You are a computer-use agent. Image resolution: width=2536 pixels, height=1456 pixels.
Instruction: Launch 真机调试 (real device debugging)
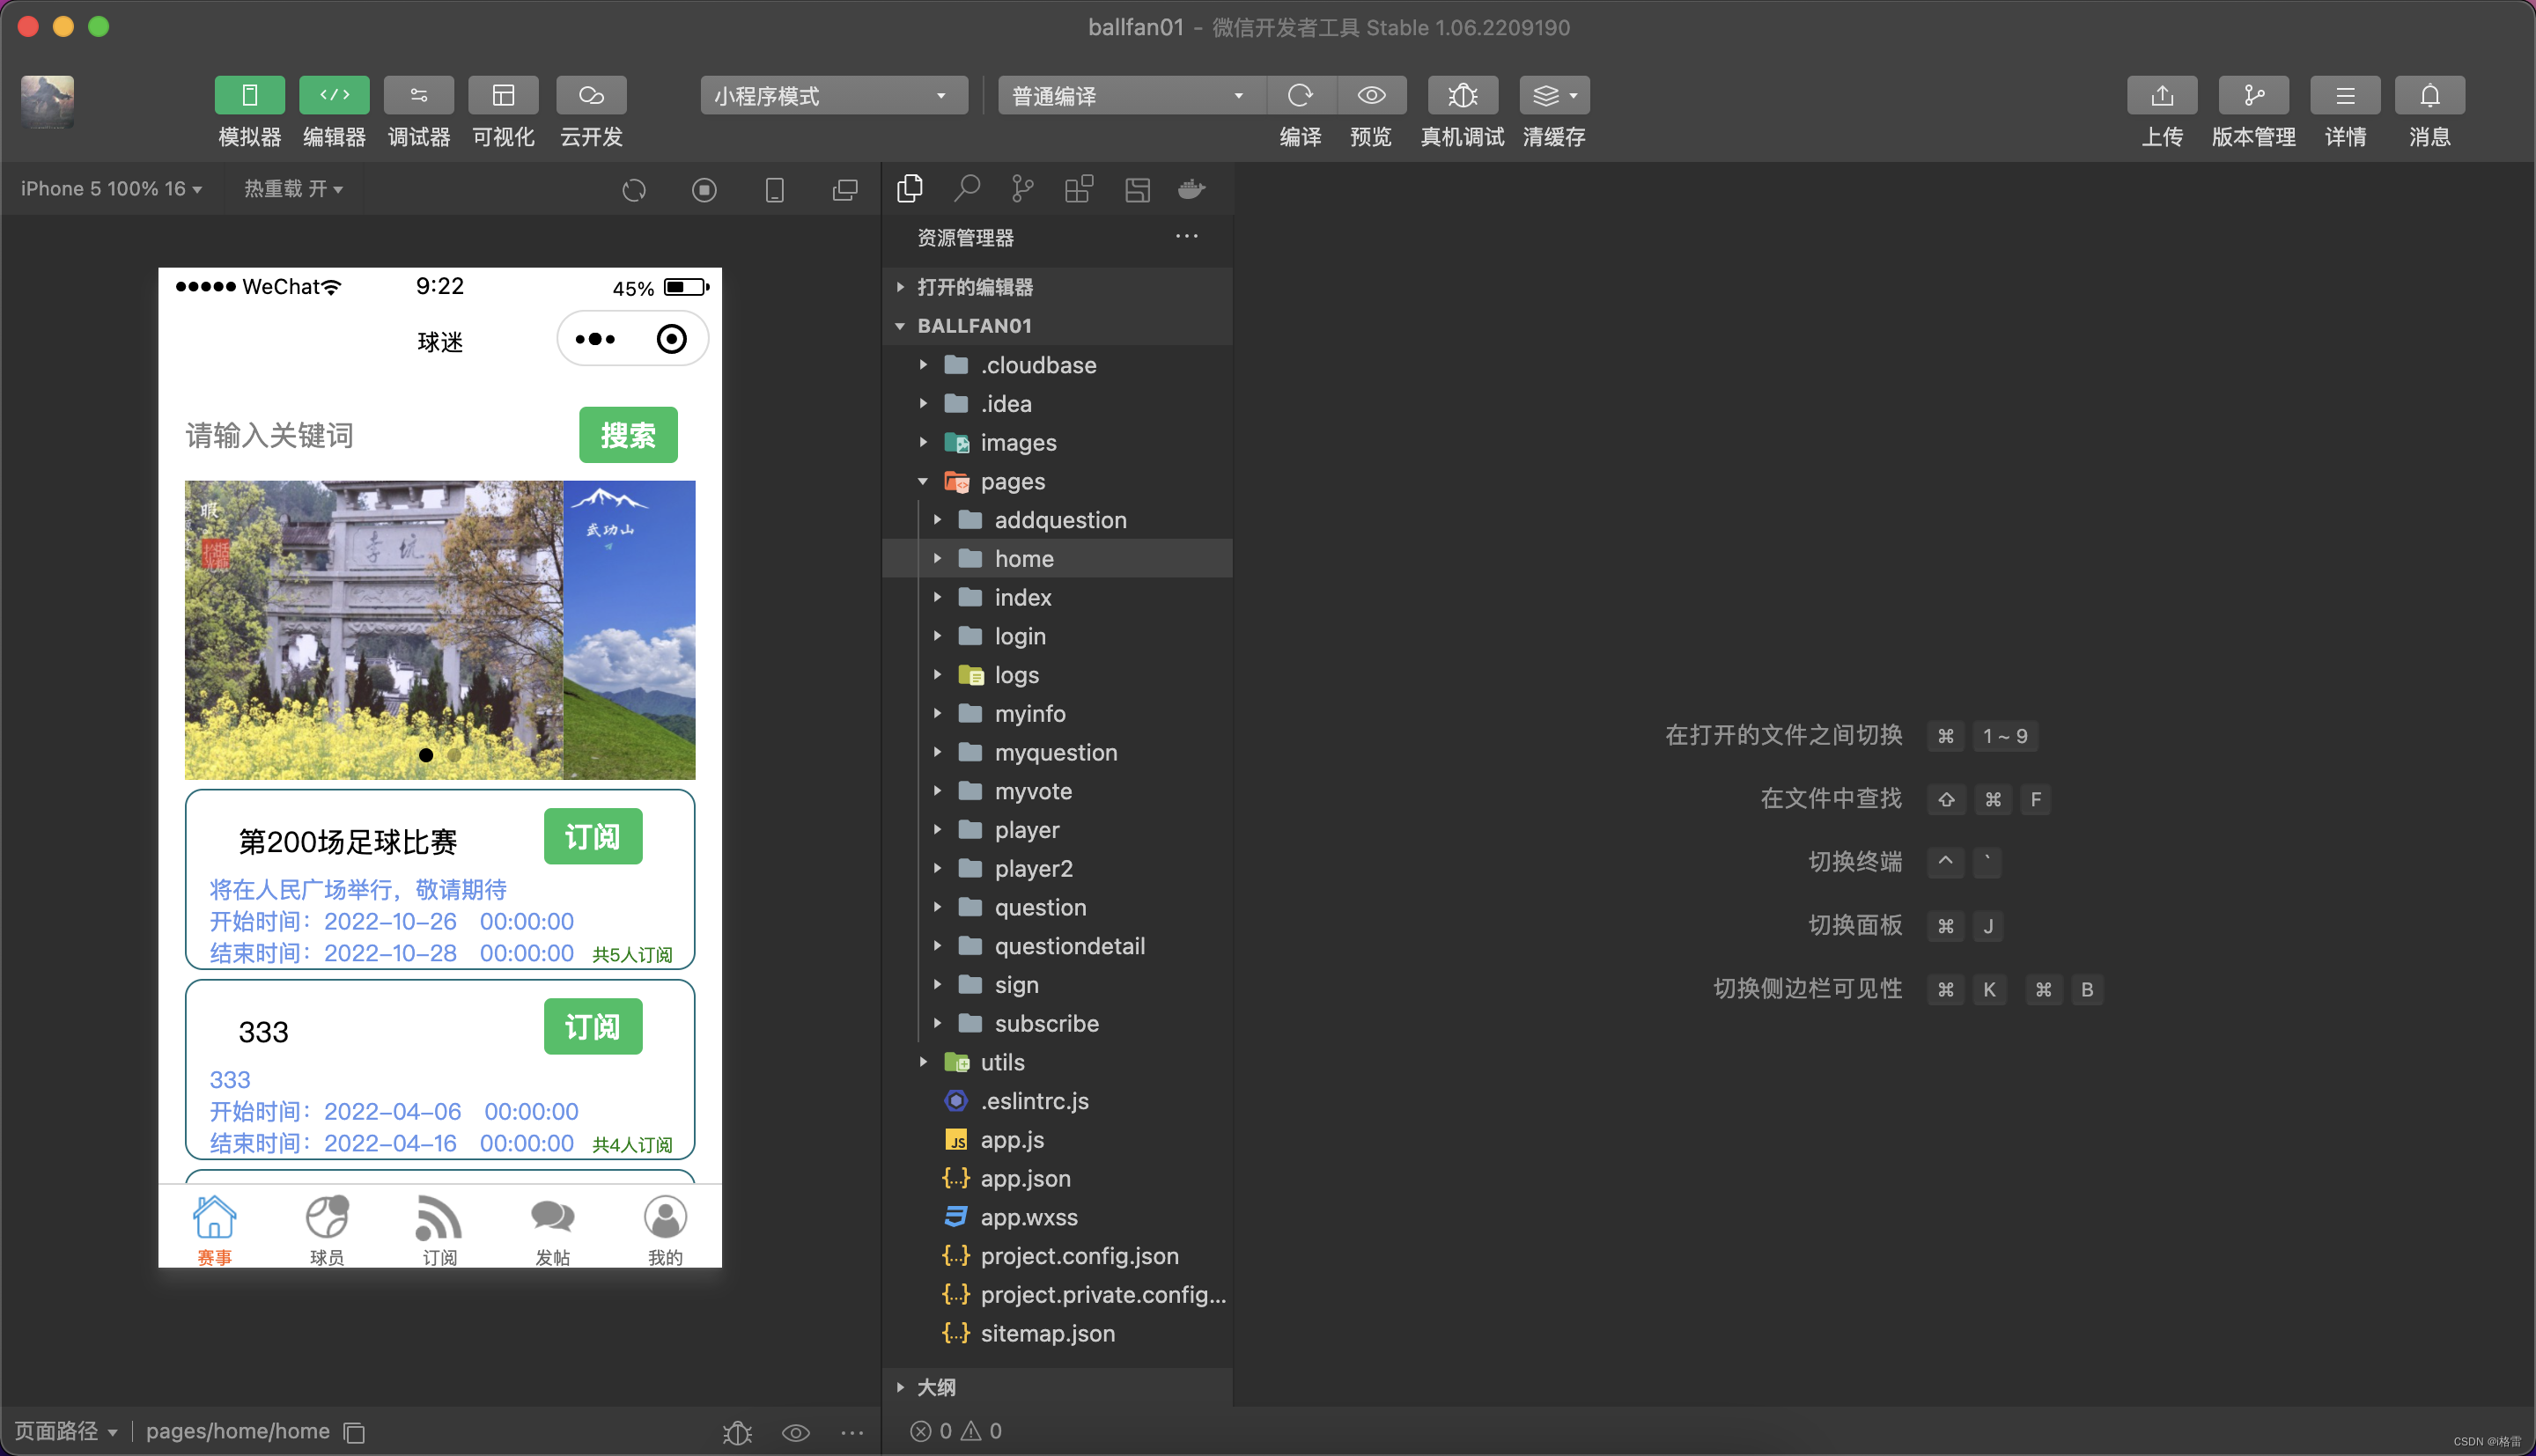tap(1462, 95)
